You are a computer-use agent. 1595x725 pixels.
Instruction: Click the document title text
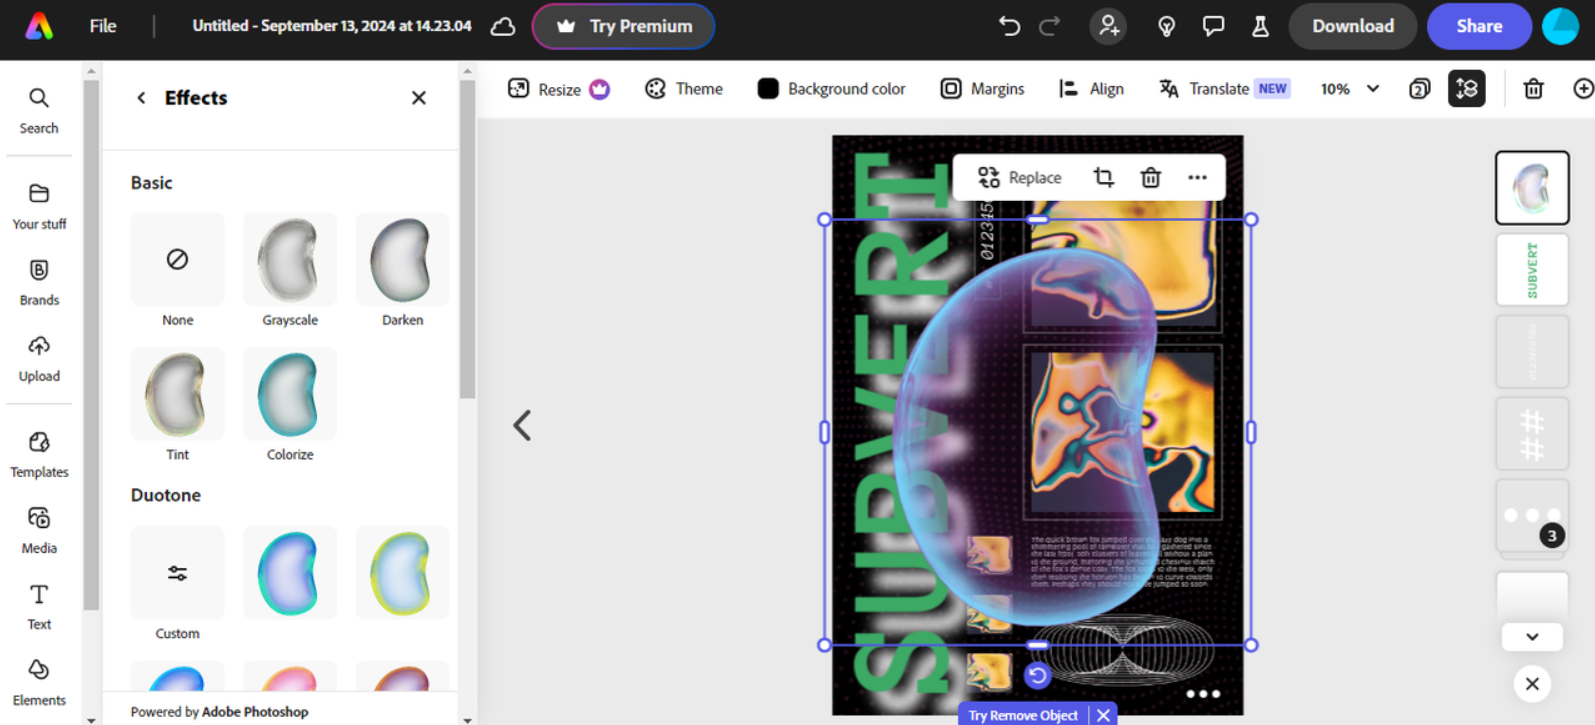pyautogui.click(x=331, y=26)
